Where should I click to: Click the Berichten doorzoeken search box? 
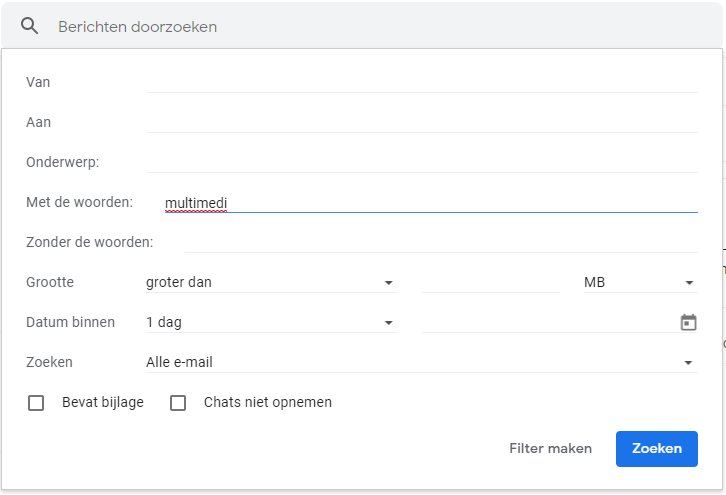click(370, 27)
